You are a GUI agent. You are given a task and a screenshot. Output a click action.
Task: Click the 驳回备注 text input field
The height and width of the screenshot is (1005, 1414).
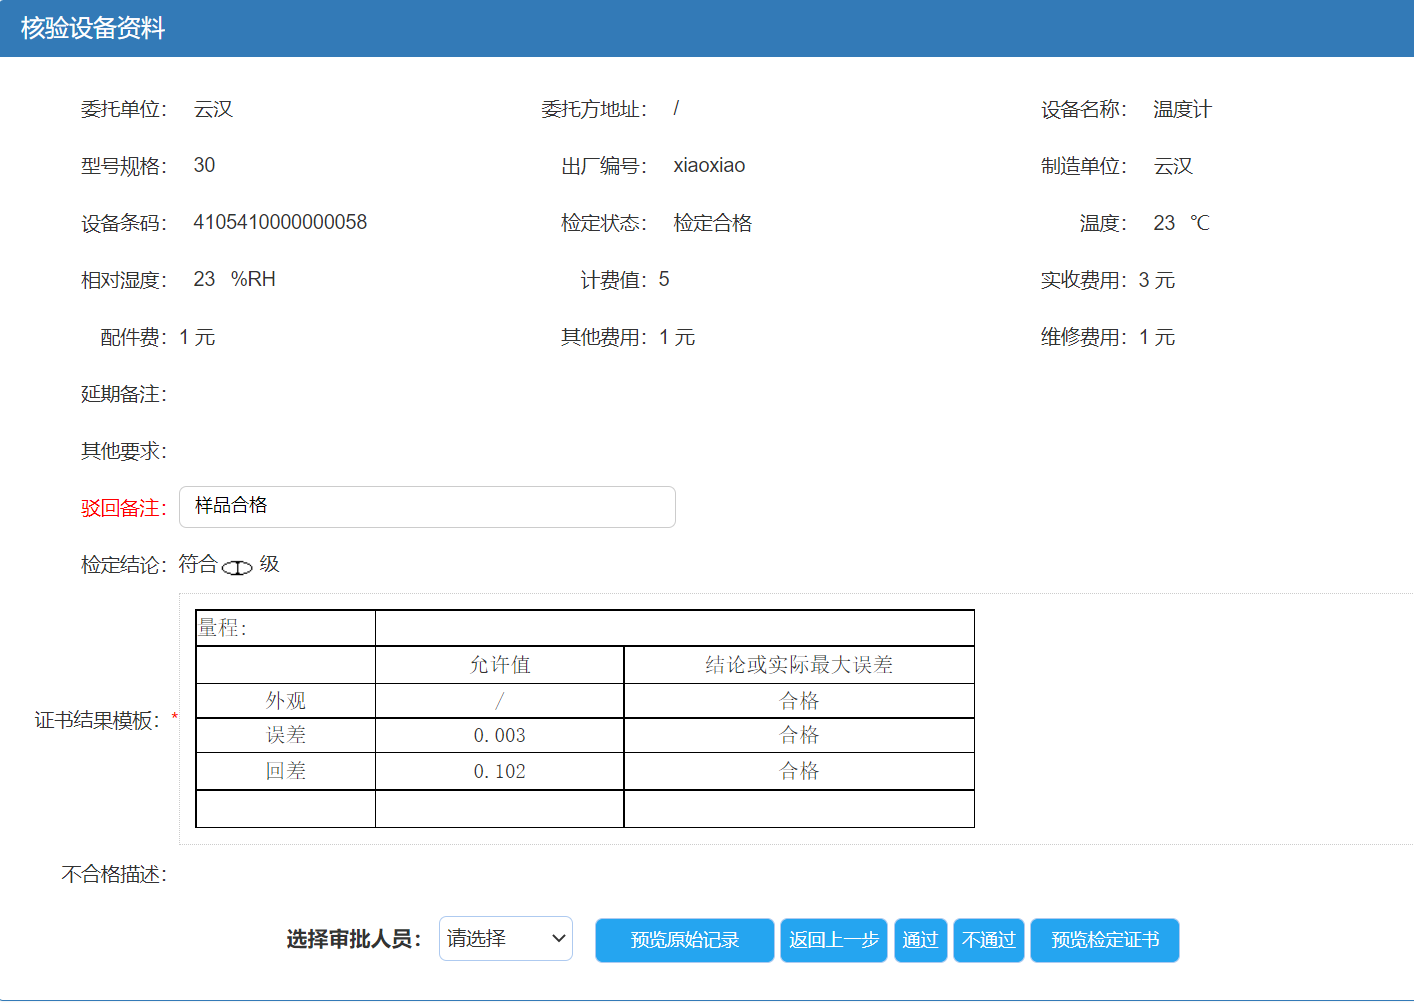click(x=427, y=507)
